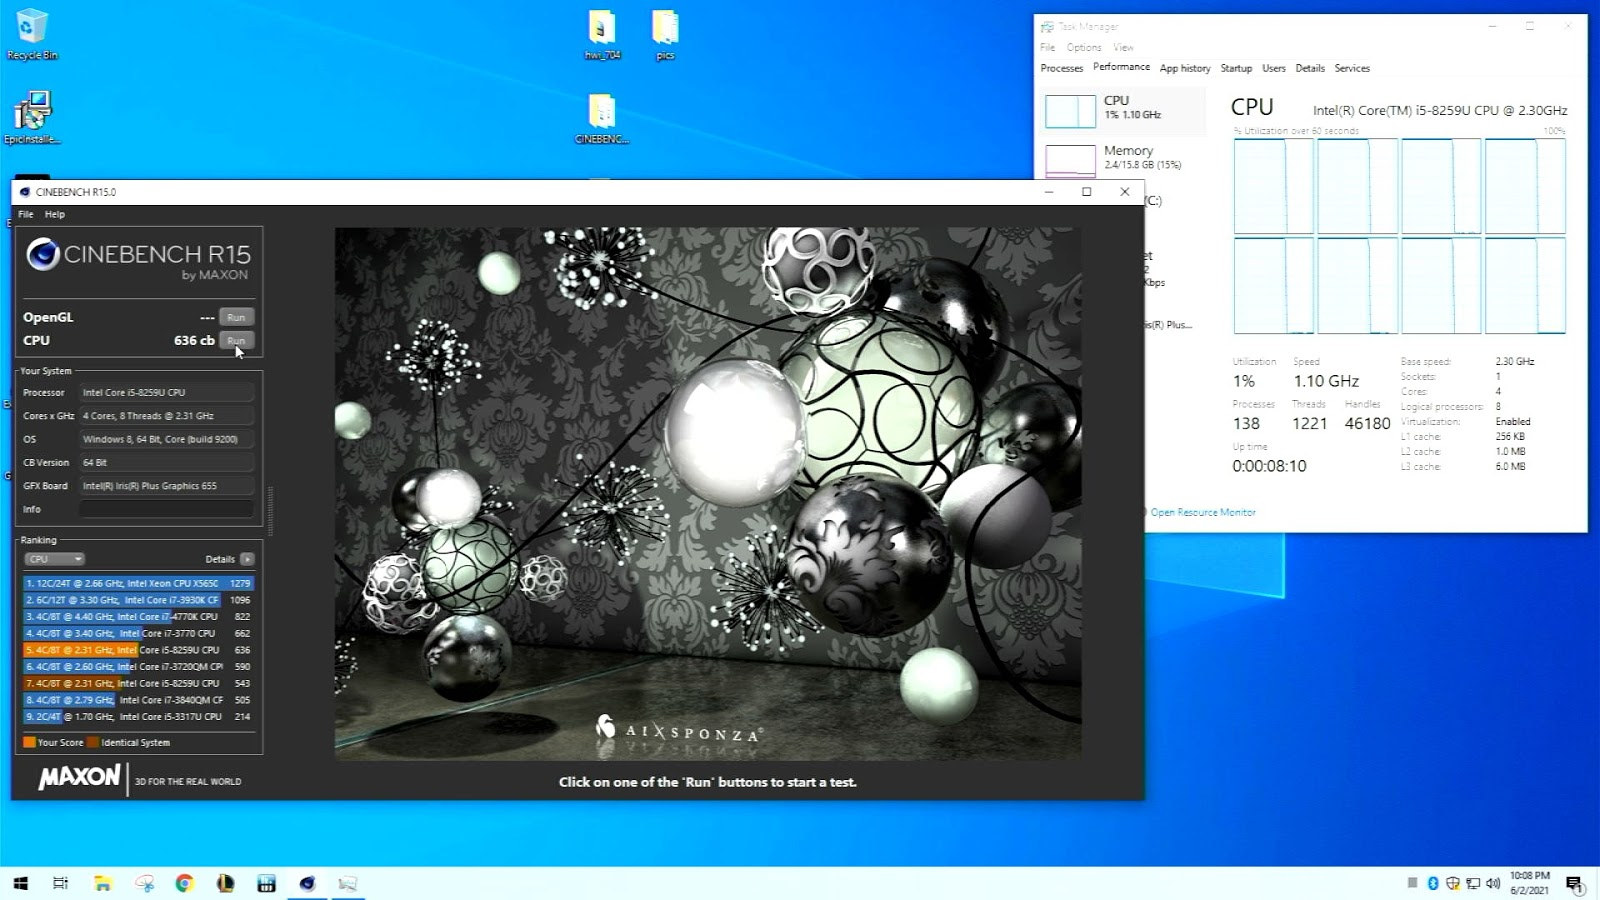Click the Details arrow in the Ranking panel
1600x900 pixels.
247,559
